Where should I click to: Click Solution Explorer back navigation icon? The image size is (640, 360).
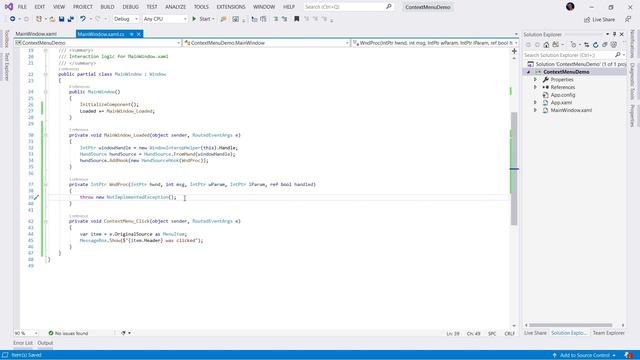pos(528,45)
